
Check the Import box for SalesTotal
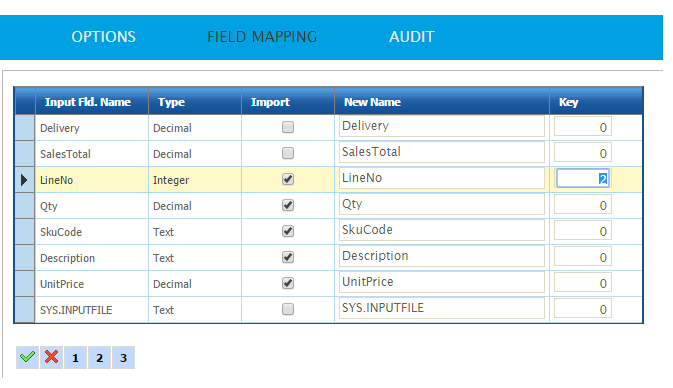288,153
